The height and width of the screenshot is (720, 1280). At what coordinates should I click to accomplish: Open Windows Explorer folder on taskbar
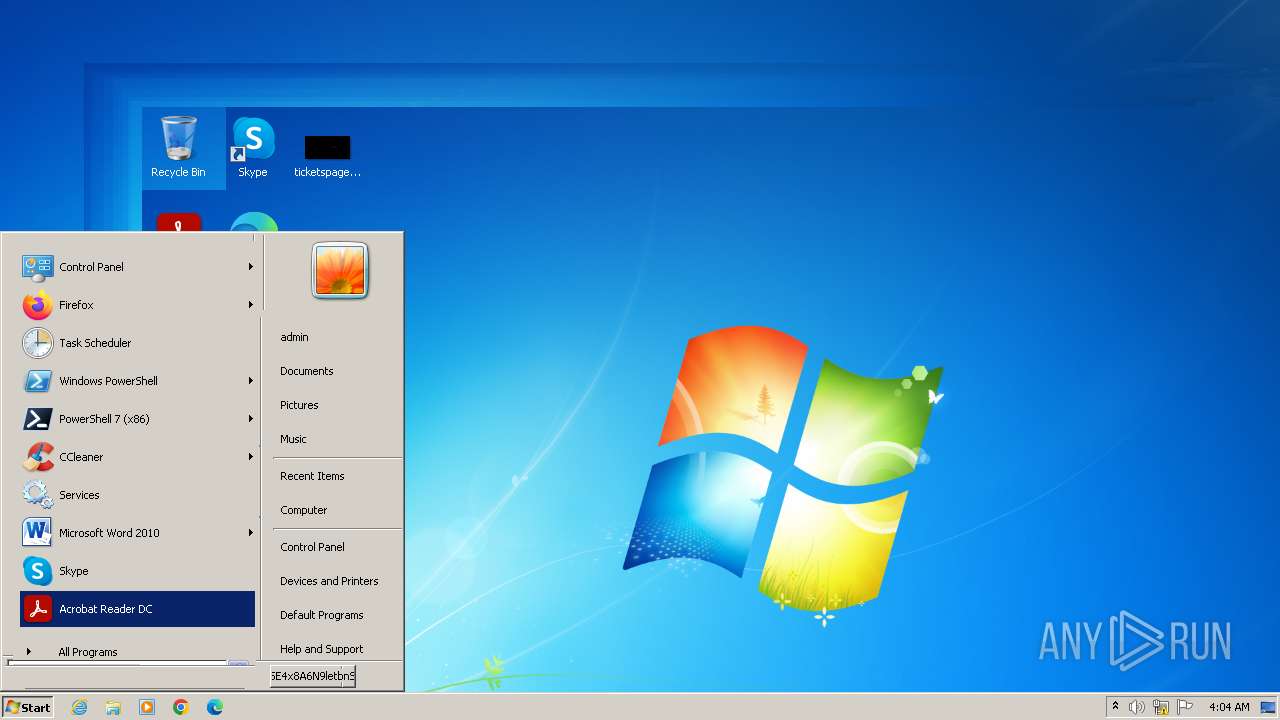point(113,707)
